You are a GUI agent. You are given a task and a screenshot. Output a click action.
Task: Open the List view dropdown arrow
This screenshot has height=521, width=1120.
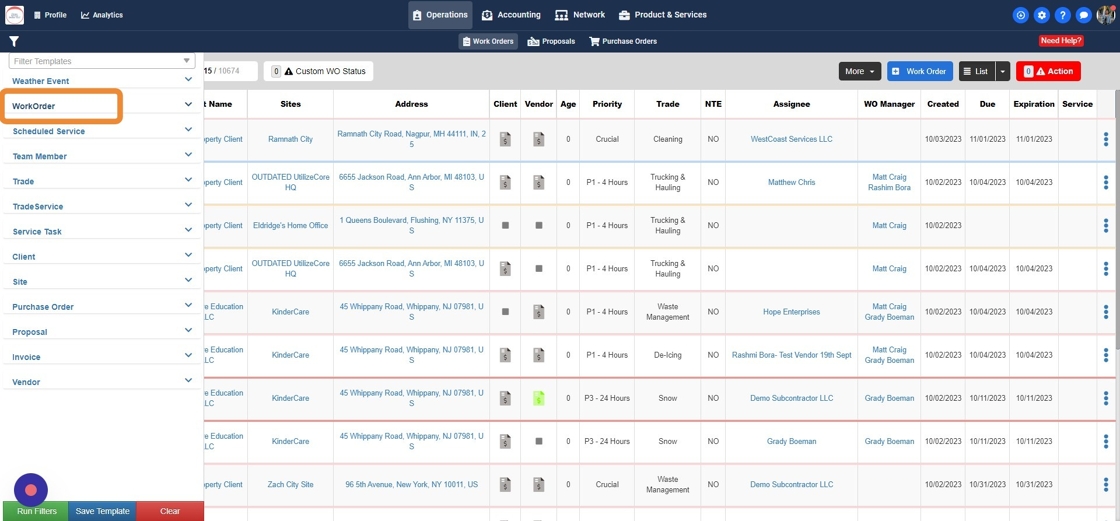click(1004, 71)
